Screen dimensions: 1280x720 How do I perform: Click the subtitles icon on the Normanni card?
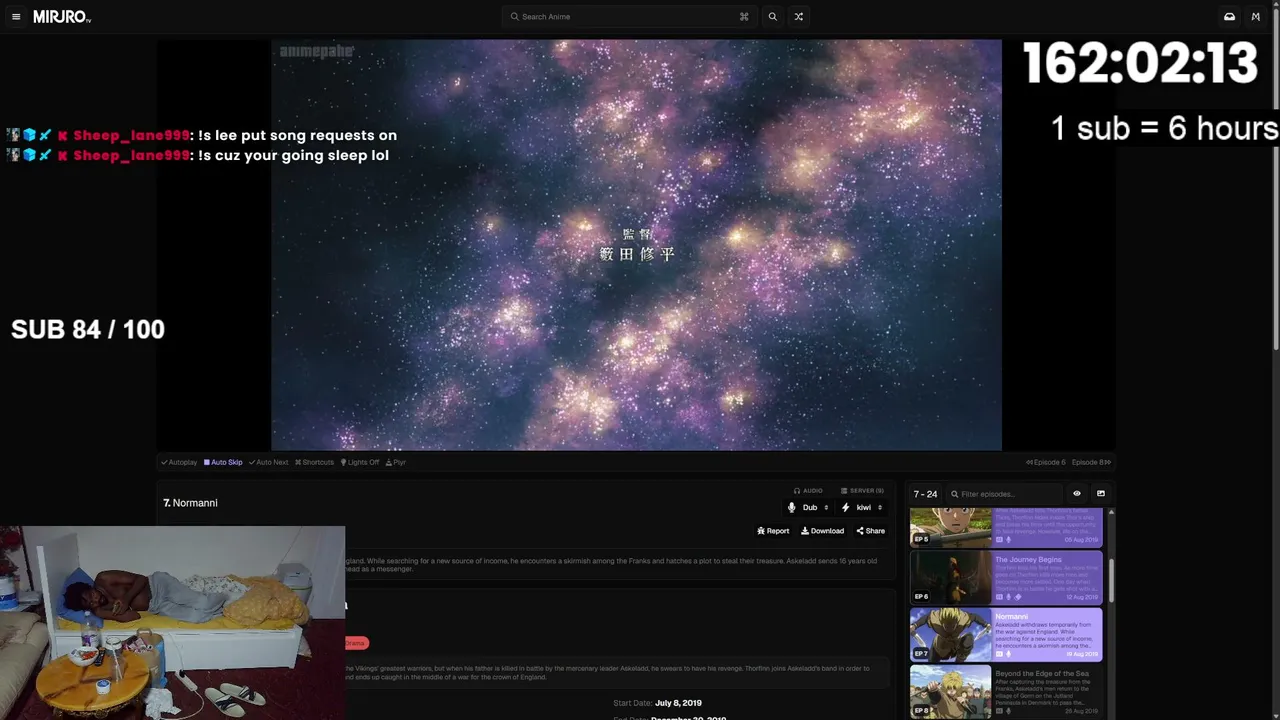[998, 654]
